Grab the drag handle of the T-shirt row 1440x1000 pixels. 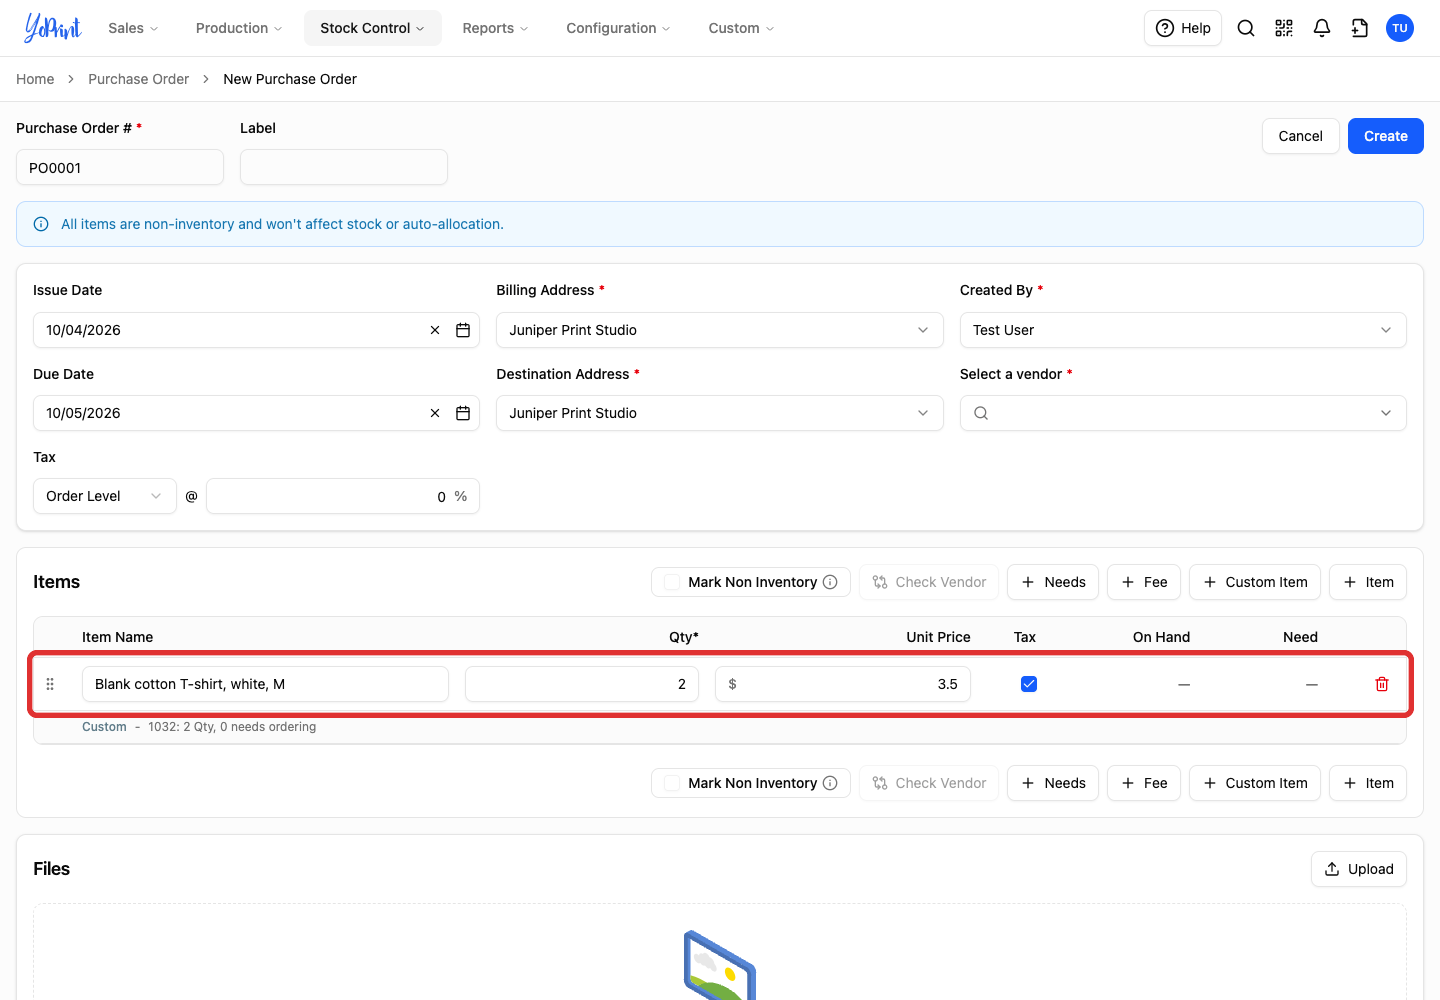50,684
